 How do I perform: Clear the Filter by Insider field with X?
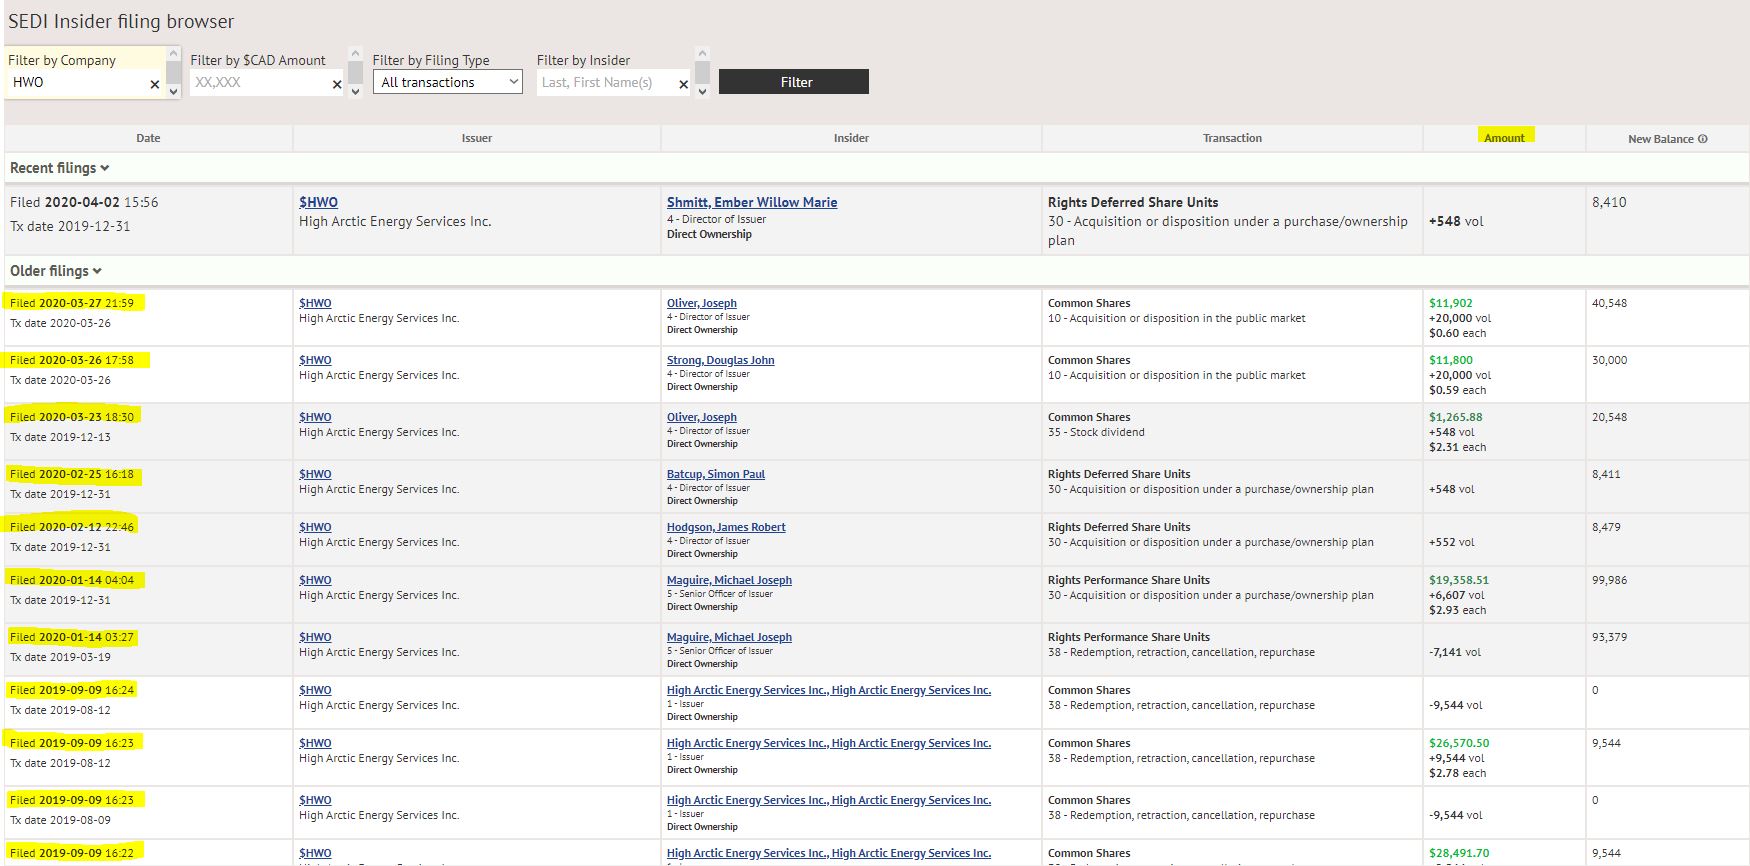pyautogui.click(x=683, y=85)
